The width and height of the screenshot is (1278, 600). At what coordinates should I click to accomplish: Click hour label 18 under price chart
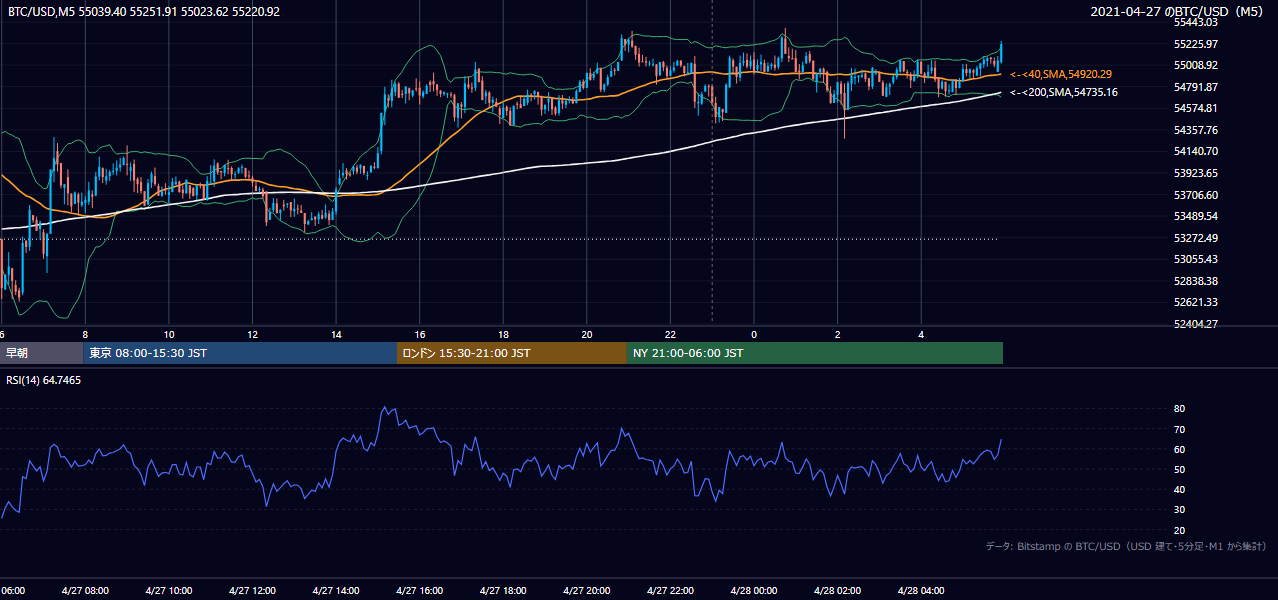(504, 334)
